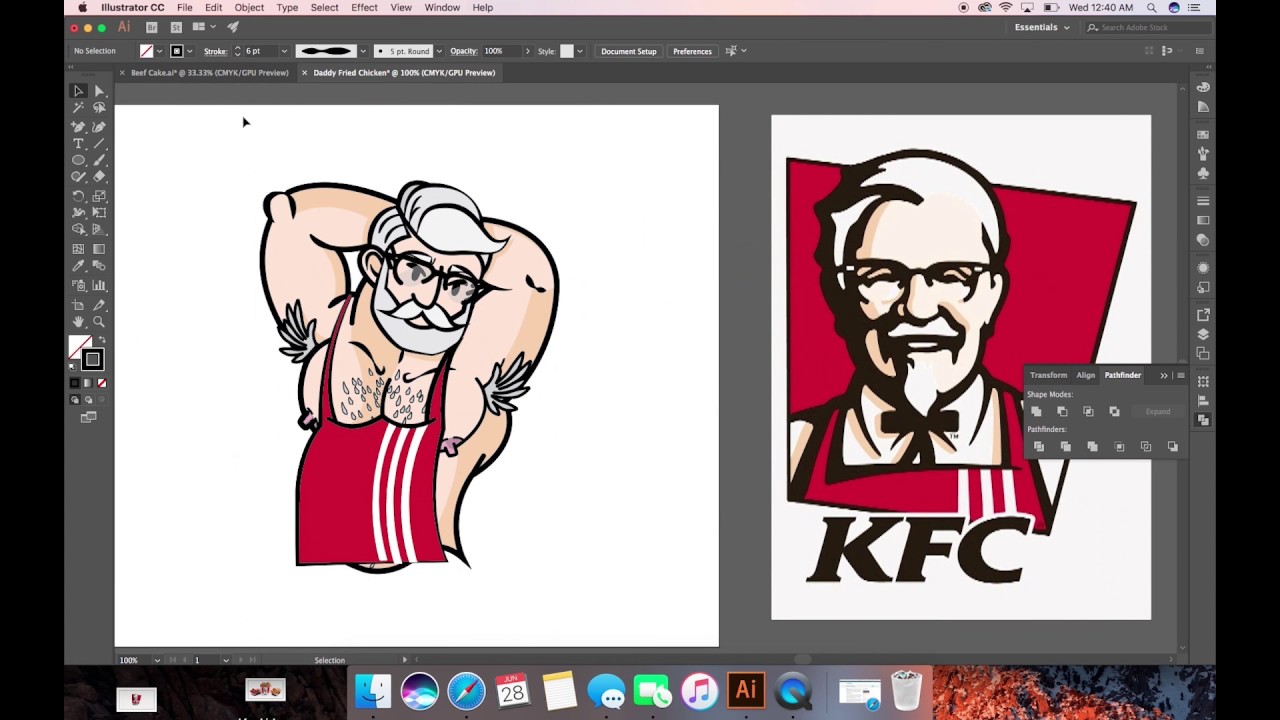Select the Hand tool

tap(78, 322)
